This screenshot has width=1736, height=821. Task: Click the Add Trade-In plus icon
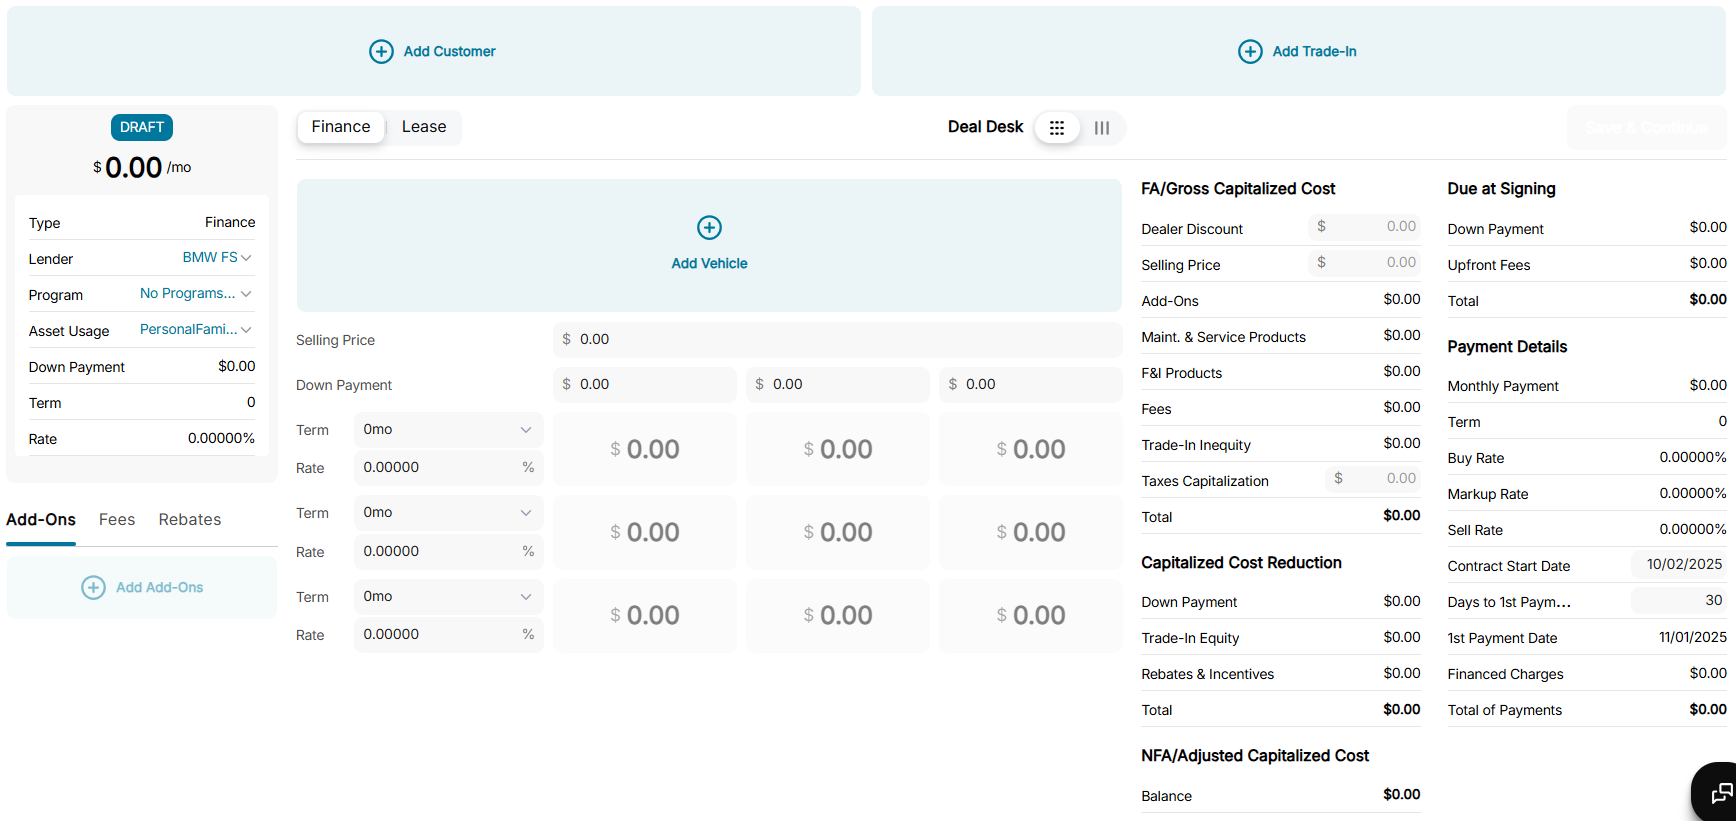pos(1250,52)
